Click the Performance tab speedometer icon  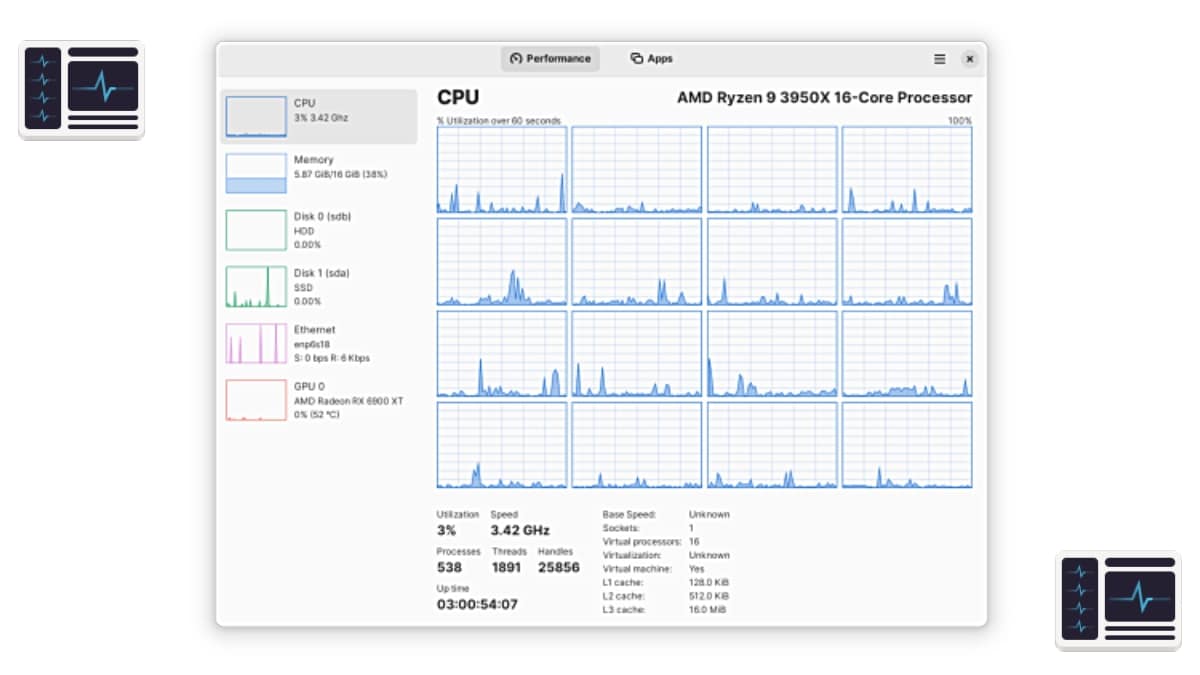tap(516, 59)
